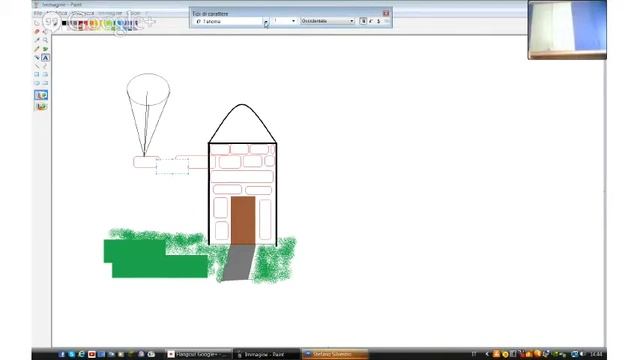Open the font size dropdown
640x360 pixels.
pos(293,21)
